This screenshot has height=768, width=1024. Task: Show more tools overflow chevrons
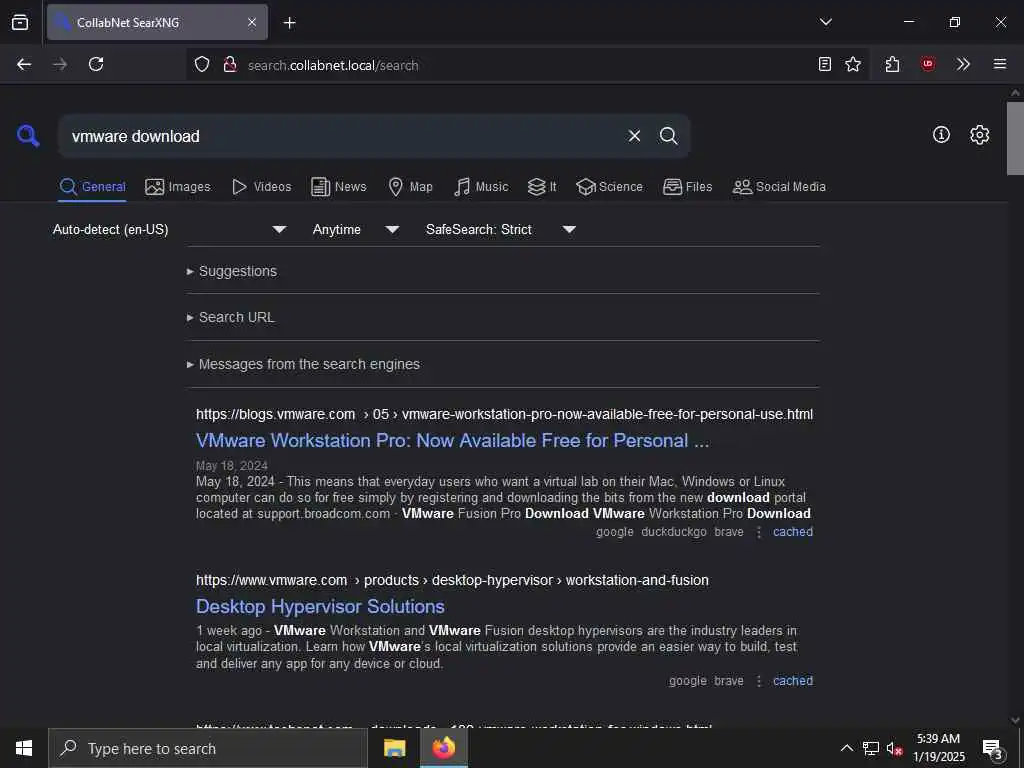point(963,64)
